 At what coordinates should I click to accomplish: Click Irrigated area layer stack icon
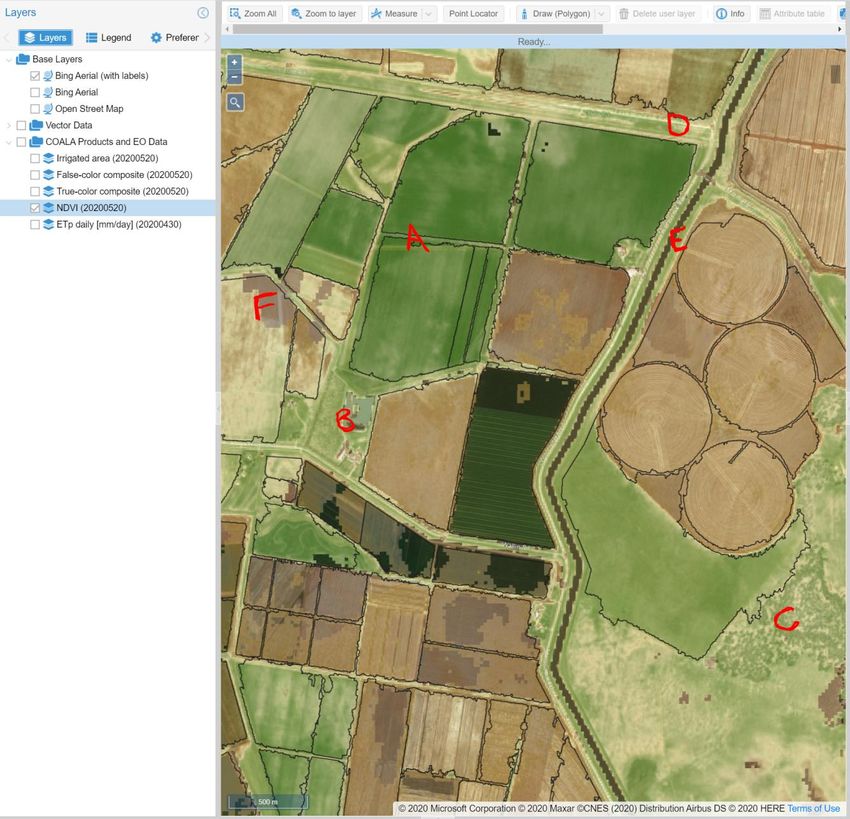point(48,158)
